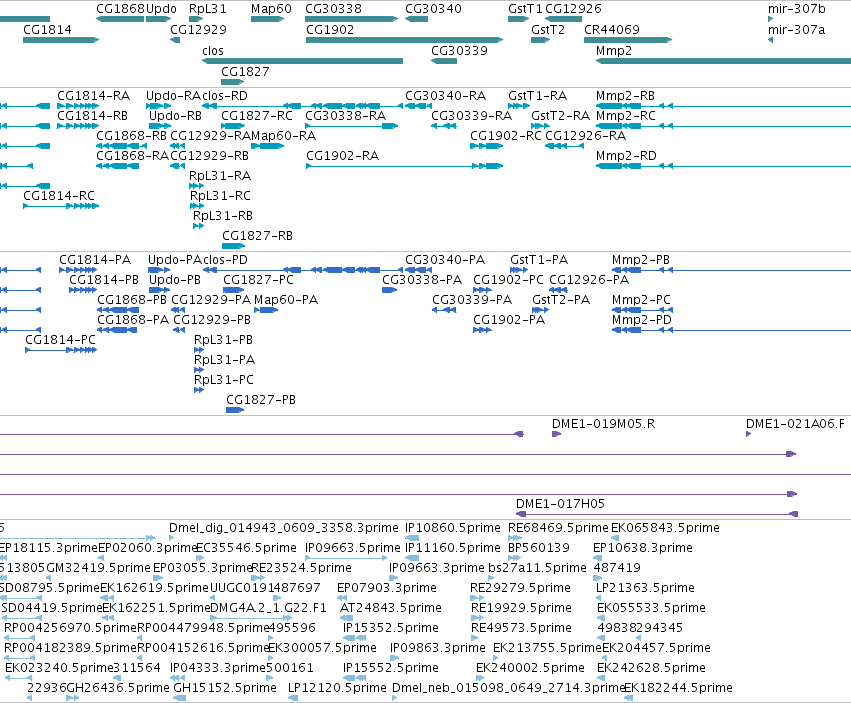Select the CG1902-RA transcript label
Screen dimensions: 851x703
click(342, 156)
